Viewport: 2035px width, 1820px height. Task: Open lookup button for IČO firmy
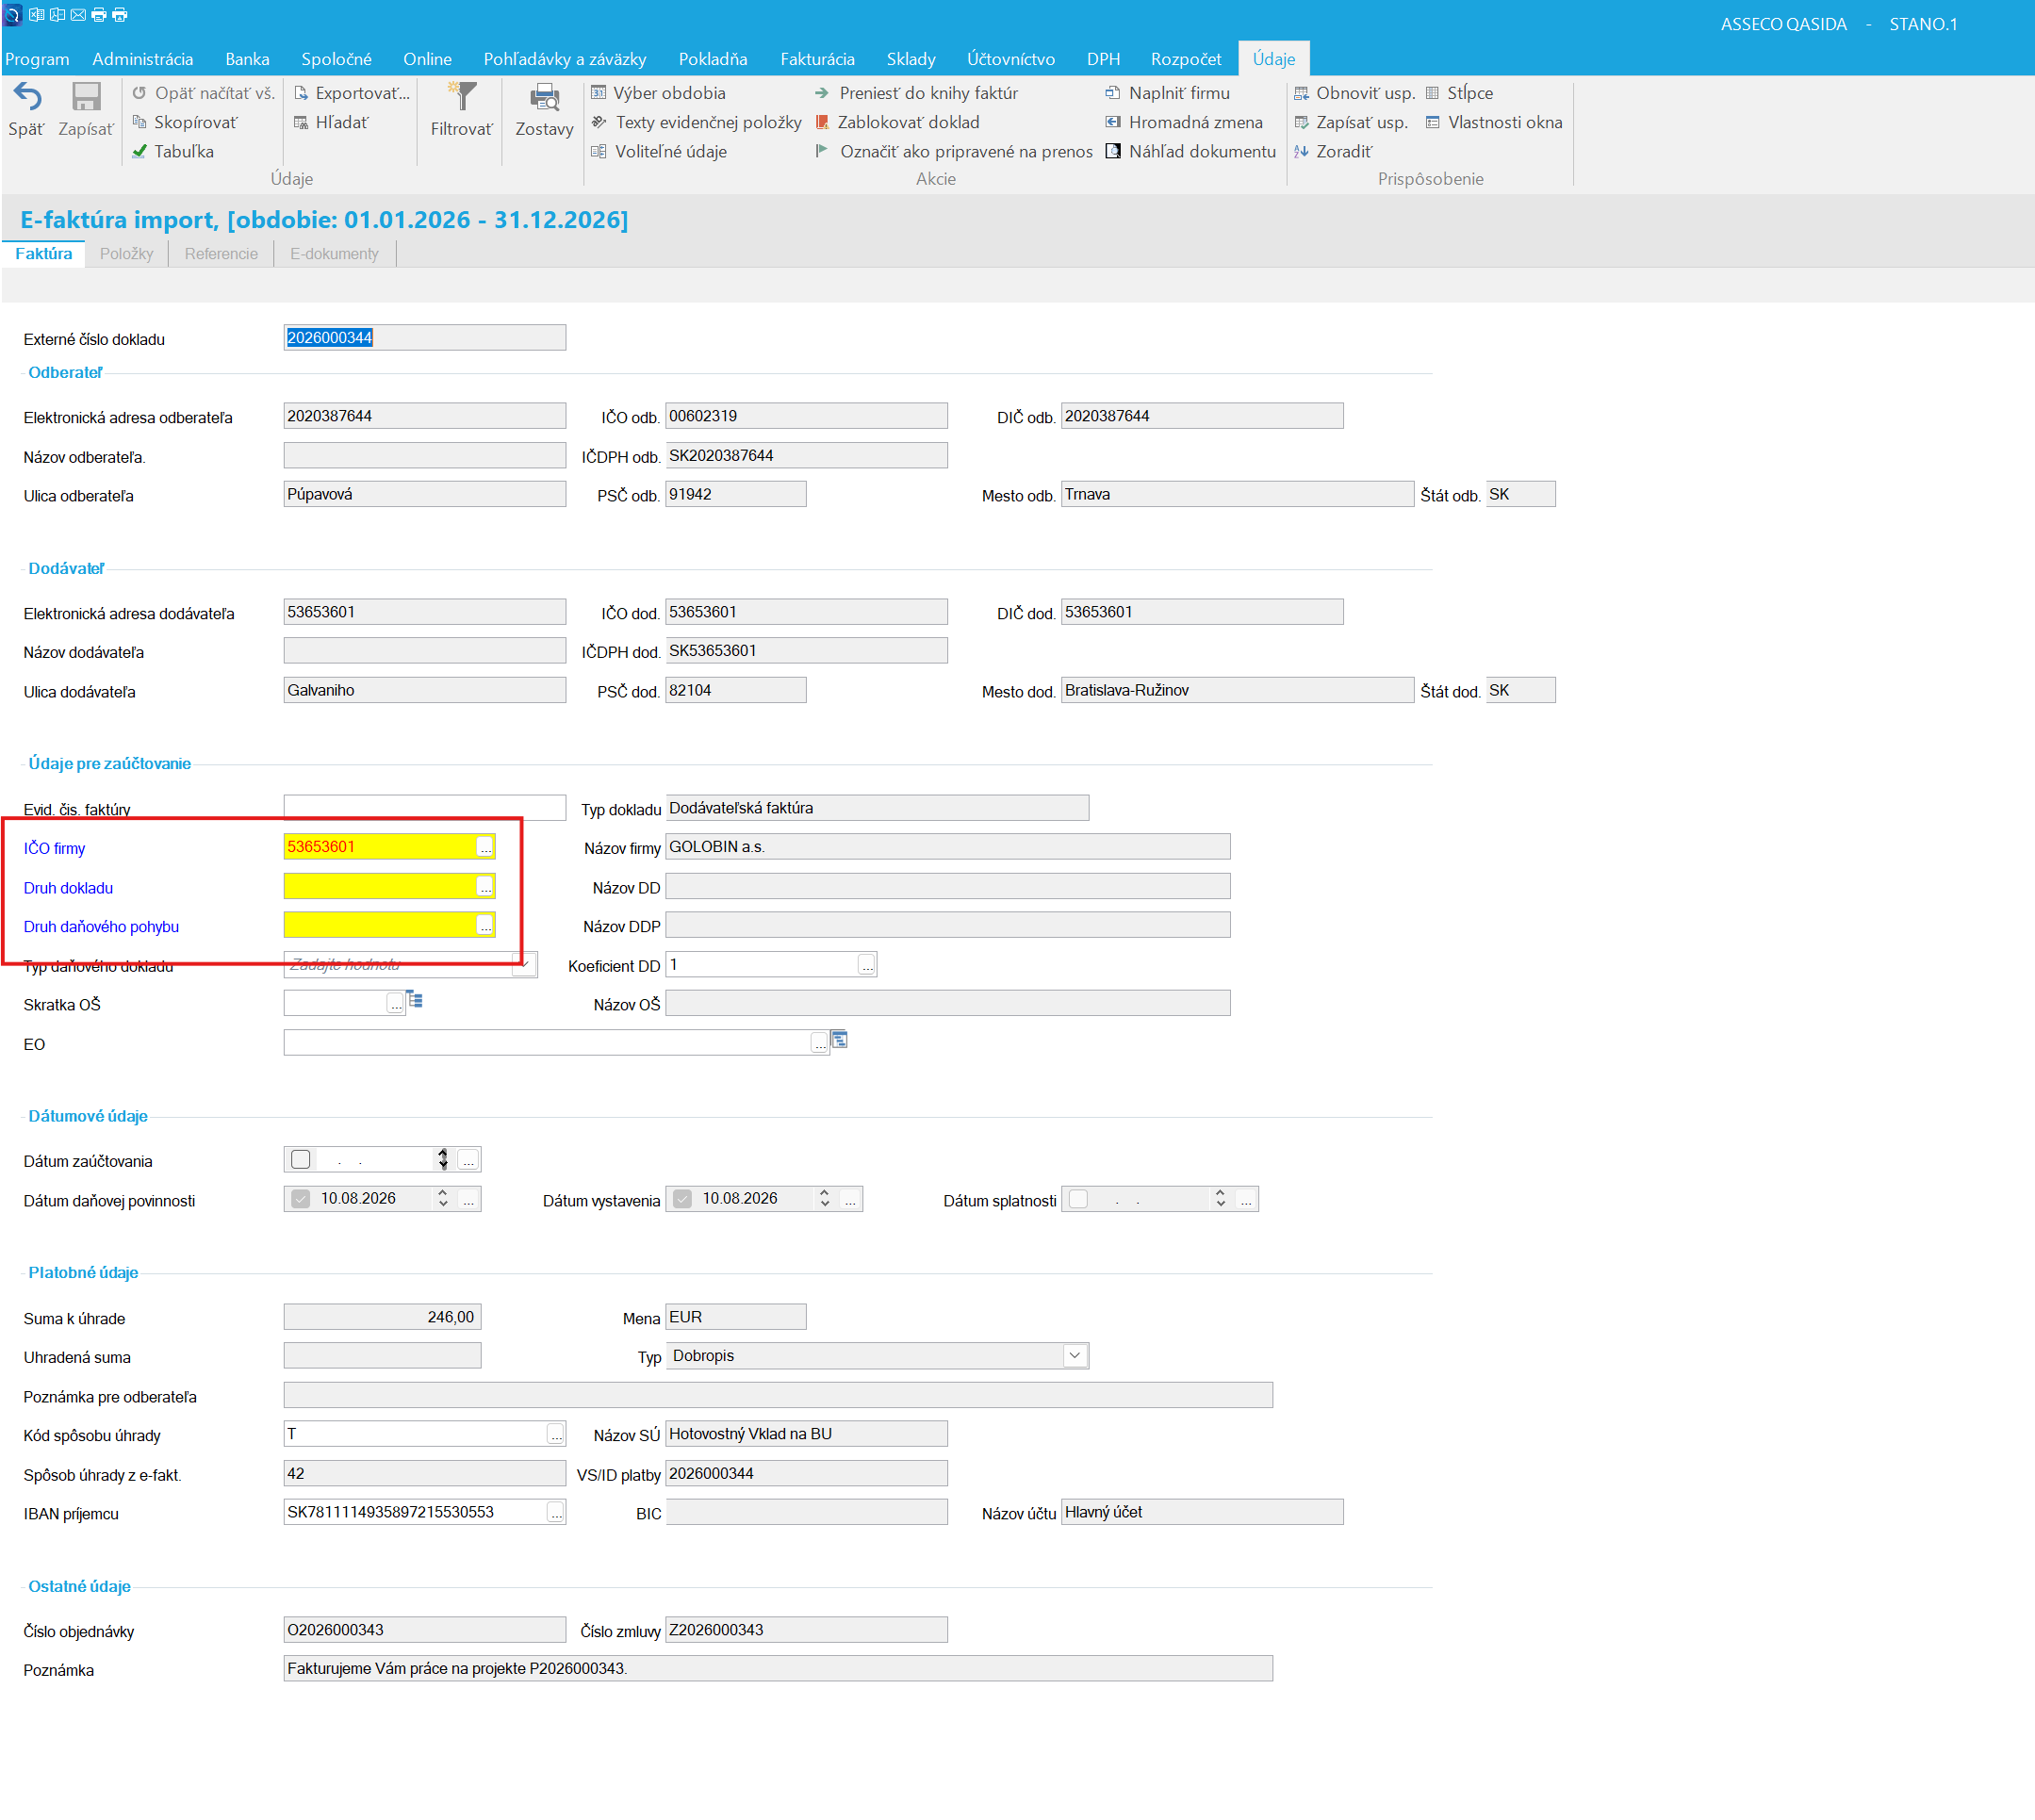pyautogui.click(x=485, y=847)
